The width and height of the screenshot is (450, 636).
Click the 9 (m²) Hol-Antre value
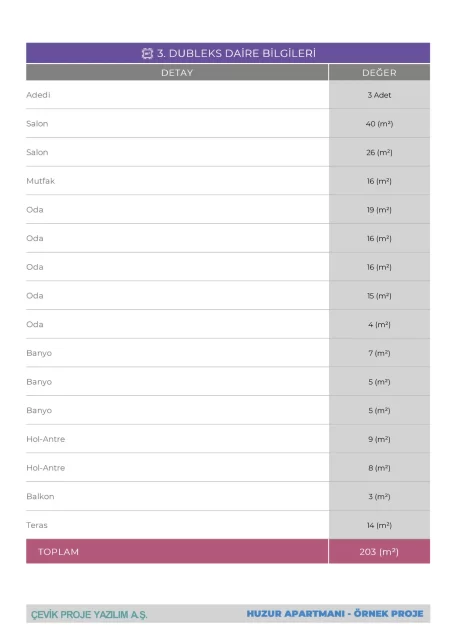click(379, 439)
